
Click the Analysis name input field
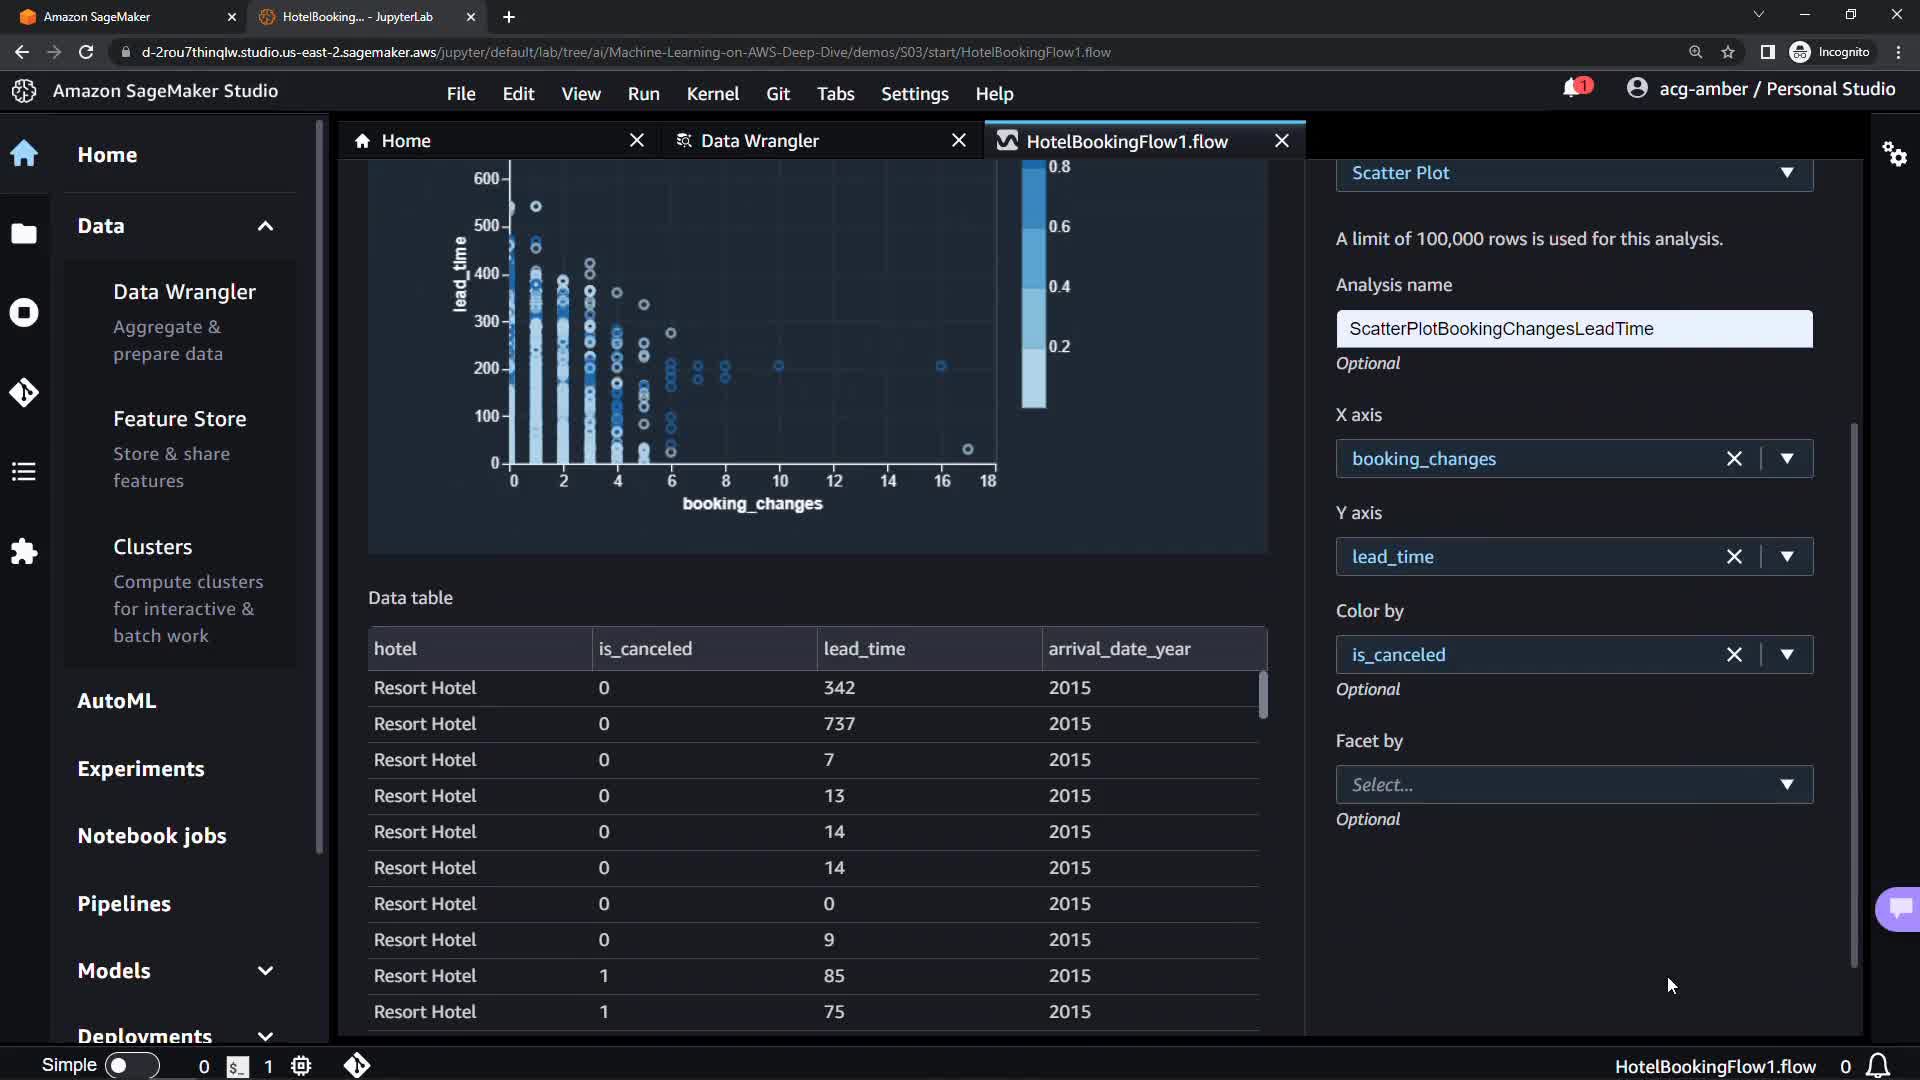[1573, 329]
